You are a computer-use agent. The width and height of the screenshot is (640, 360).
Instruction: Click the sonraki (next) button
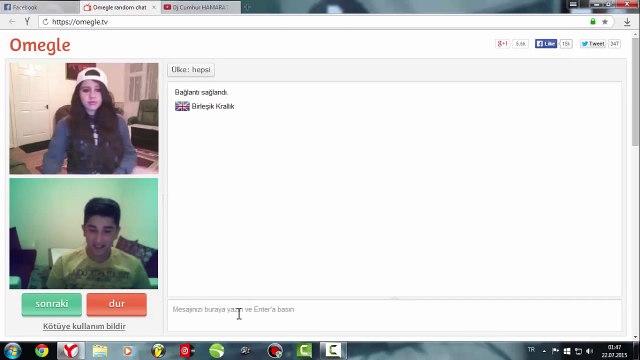52,304
